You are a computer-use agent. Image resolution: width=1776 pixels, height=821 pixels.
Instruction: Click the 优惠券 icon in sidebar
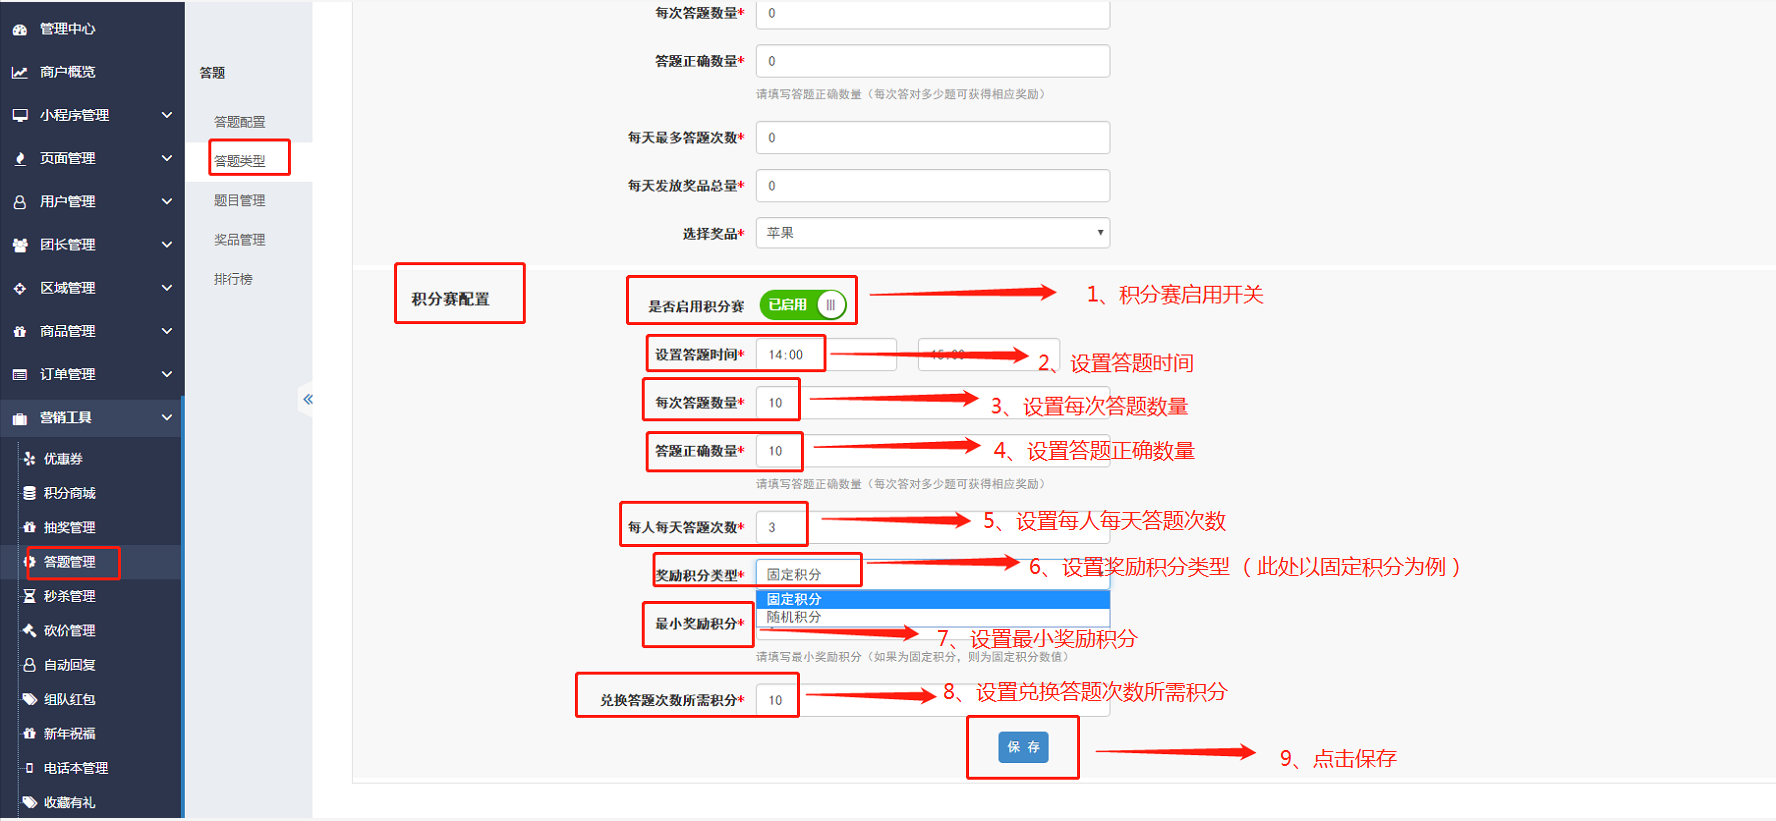[30, 459]
